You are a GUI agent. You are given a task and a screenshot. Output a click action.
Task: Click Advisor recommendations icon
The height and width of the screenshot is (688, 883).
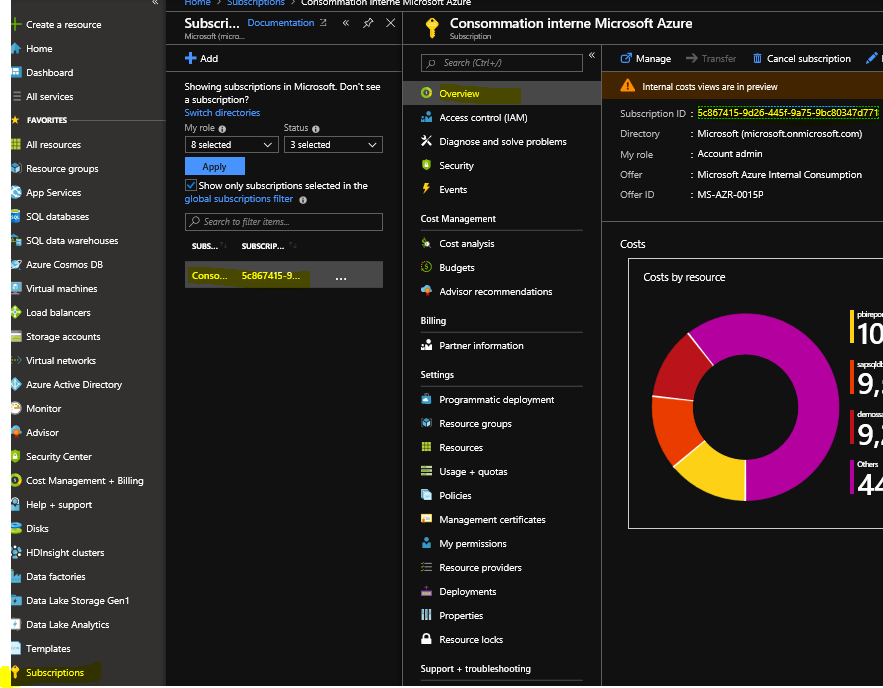426,291
